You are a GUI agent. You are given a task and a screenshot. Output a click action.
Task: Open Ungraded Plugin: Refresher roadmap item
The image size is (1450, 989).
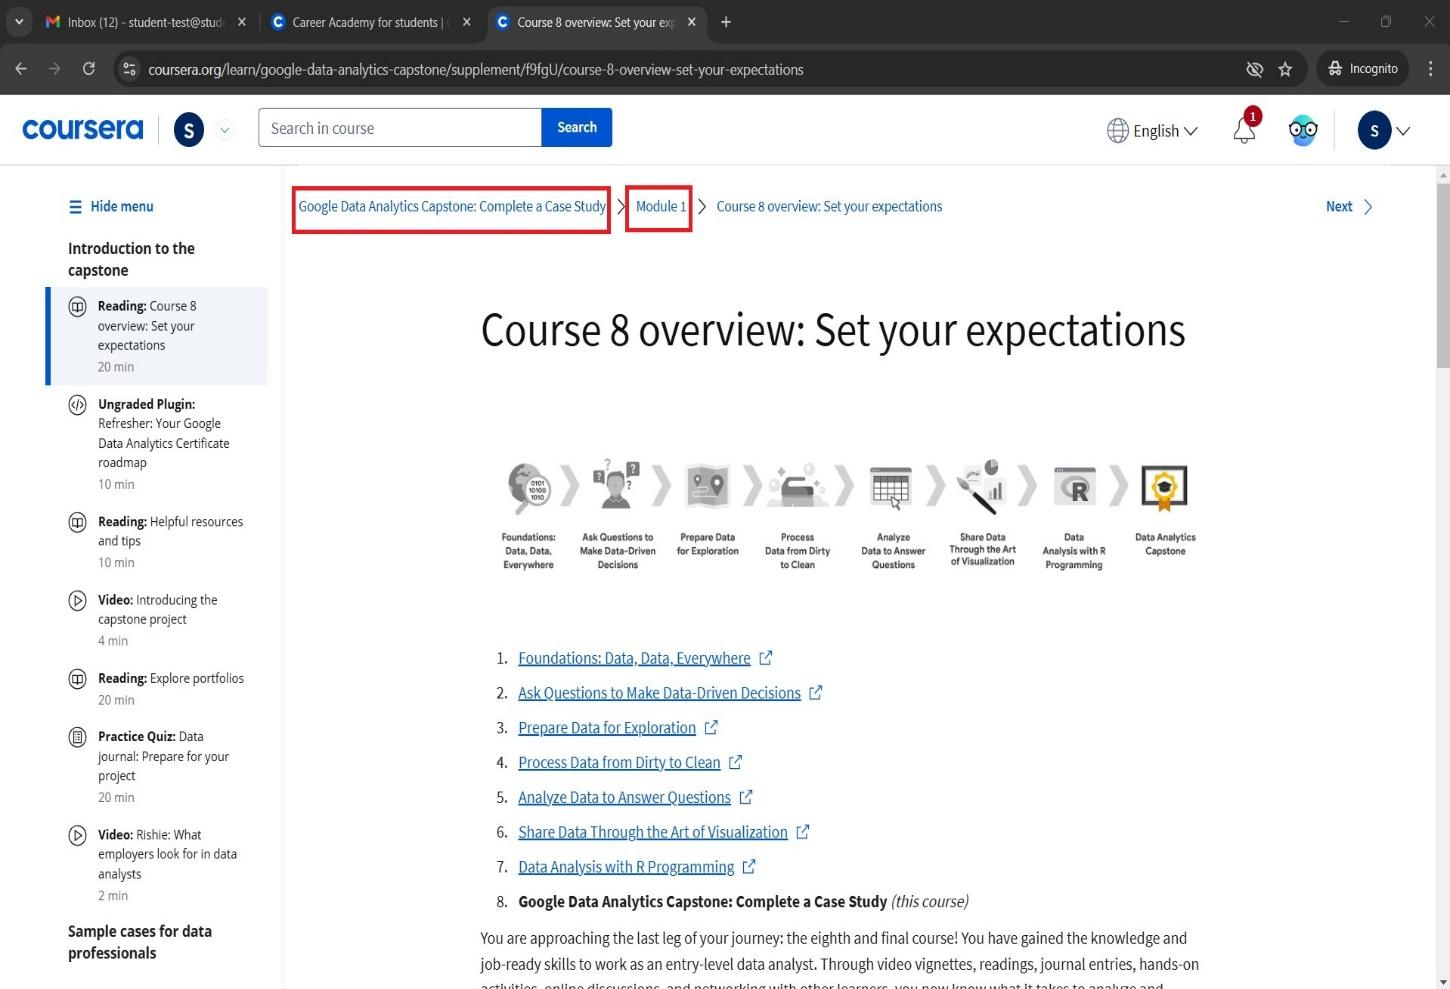[157, 443]
